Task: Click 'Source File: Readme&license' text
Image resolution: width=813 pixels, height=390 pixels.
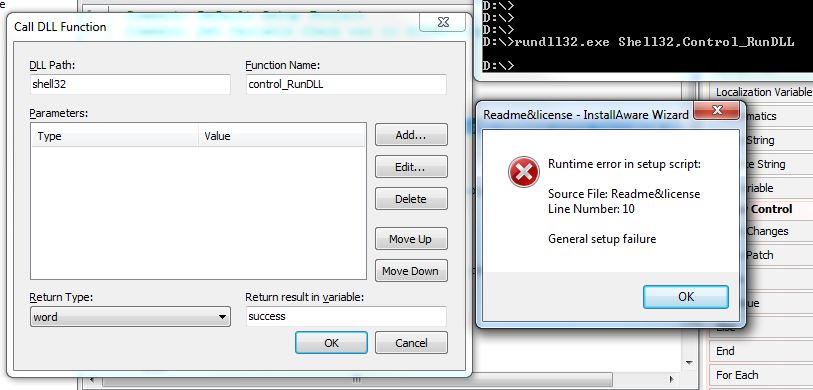Action: [x=624, y=194]
